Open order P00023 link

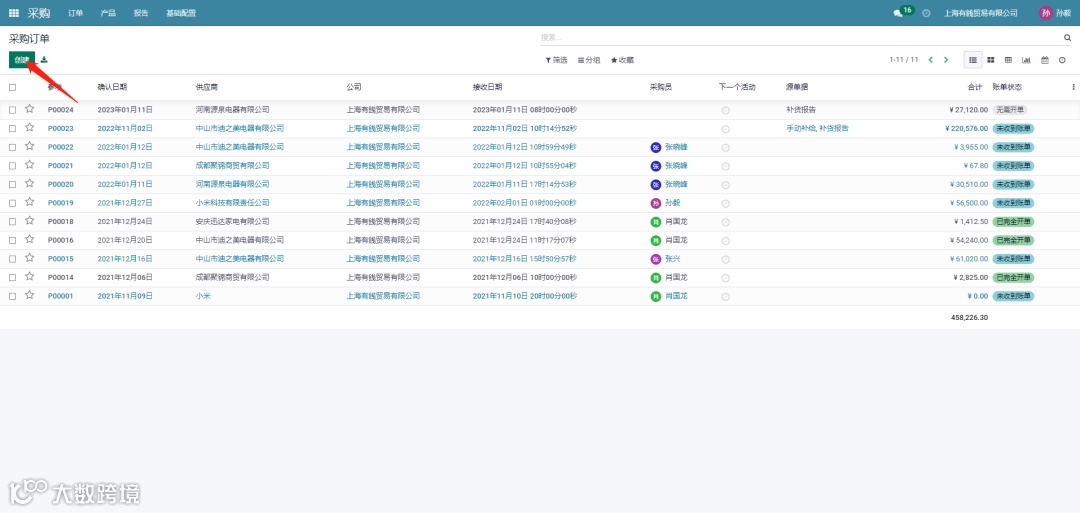coord(61,129)
